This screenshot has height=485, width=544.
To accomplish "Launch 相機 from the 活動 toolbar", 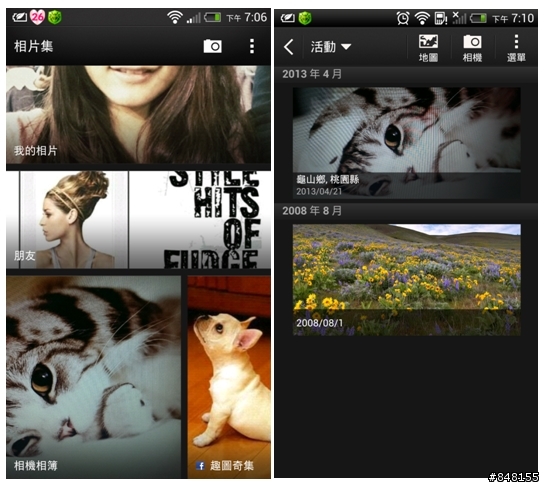I will click(472, 48).
